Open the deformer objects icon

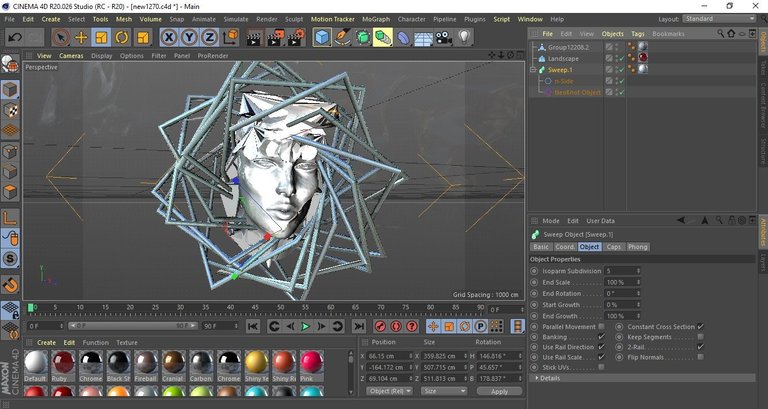(x=403, y=38)
